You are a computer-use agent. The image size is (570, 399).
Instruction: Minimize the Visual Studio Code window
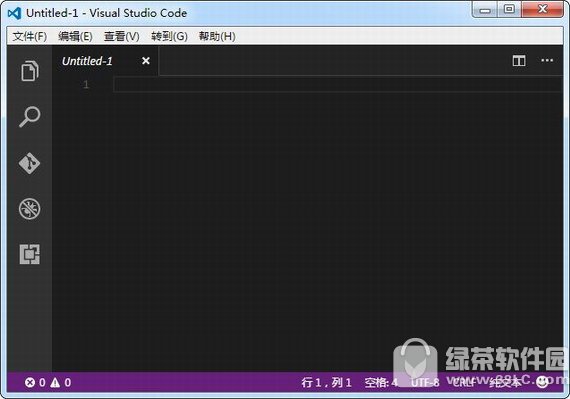pos(485,10)
